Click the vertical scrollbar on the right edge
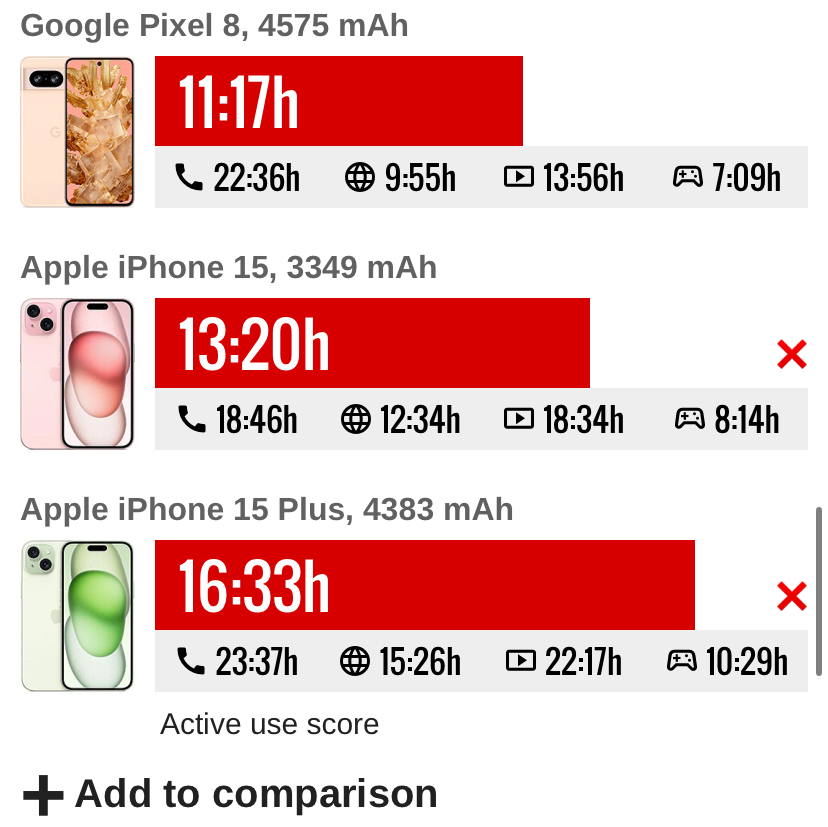 pos(818,591)
